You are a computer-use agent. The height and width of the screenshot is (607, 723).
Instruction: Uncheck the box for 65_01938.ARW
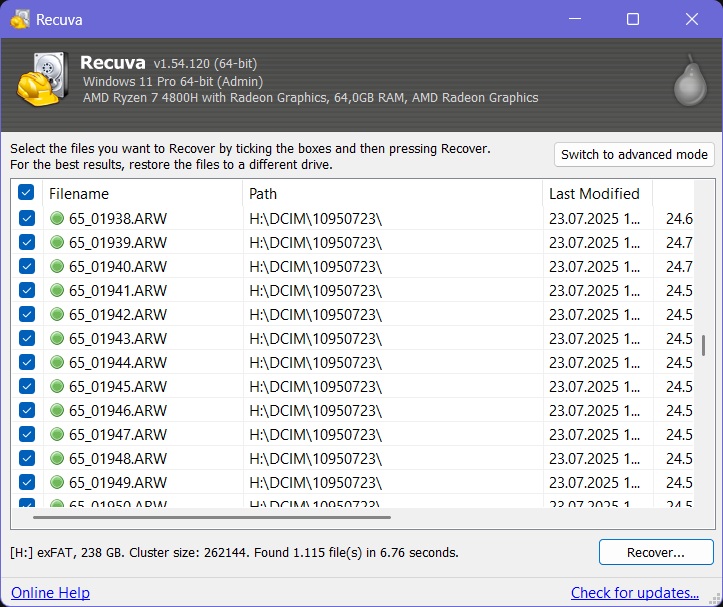[x=27, y=218]
